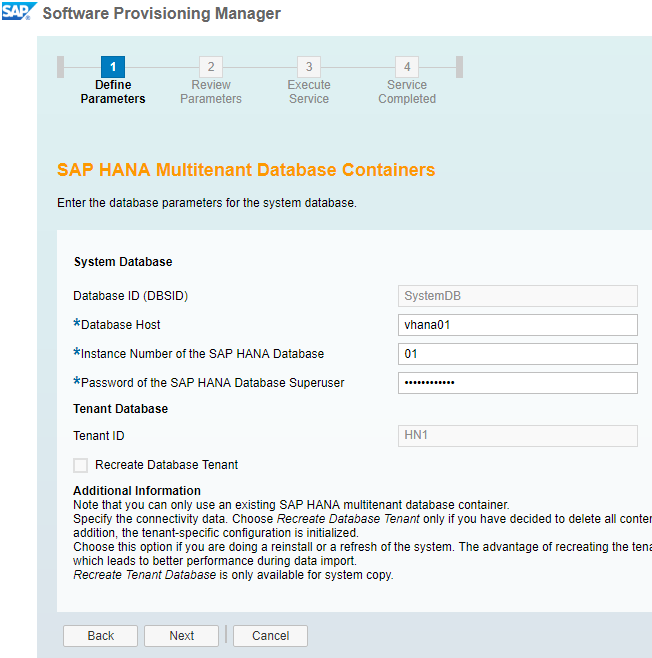Click the Superuser password field

[518, 383]
